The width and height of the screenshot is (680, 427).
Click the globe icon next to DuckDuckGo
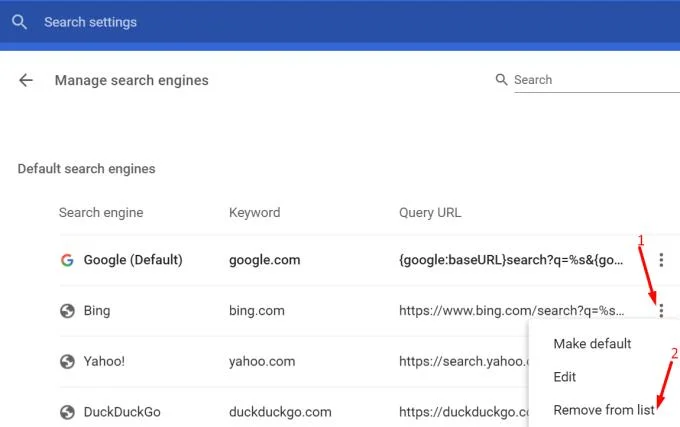click(67, 412)
